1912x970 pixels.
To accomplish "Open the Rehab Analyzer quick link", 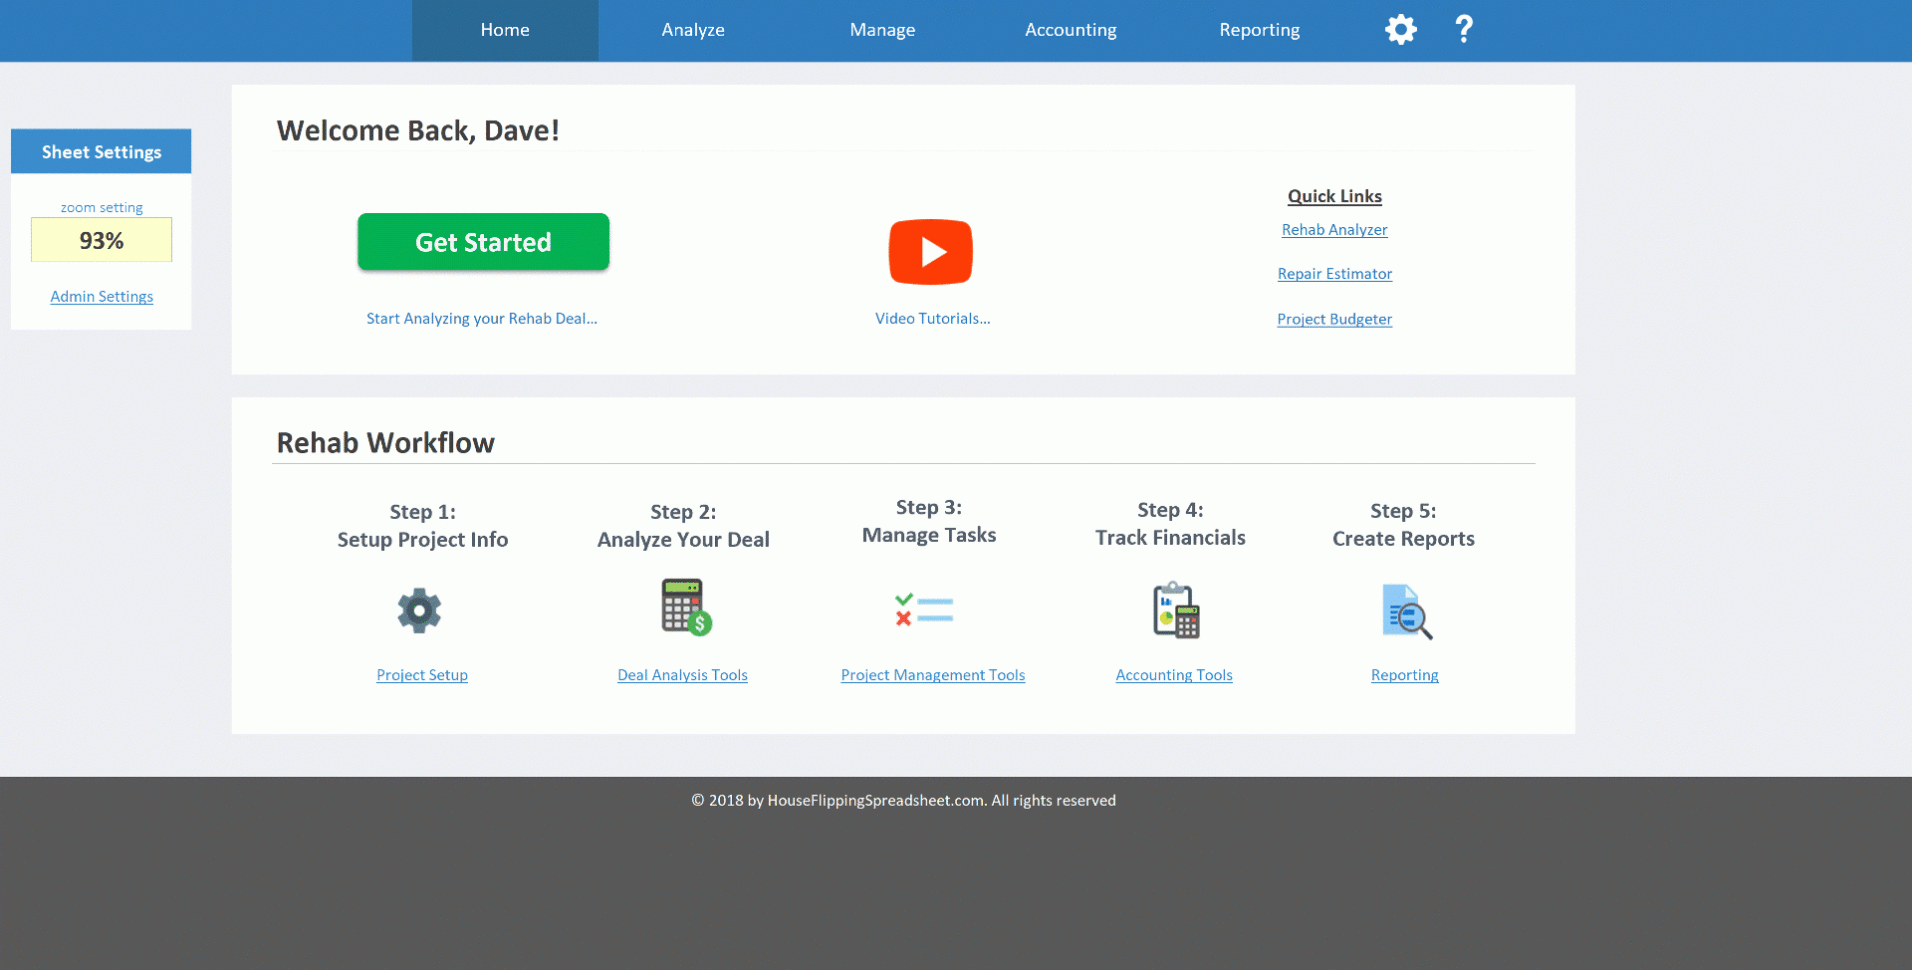I will [x=1334, y=230].
